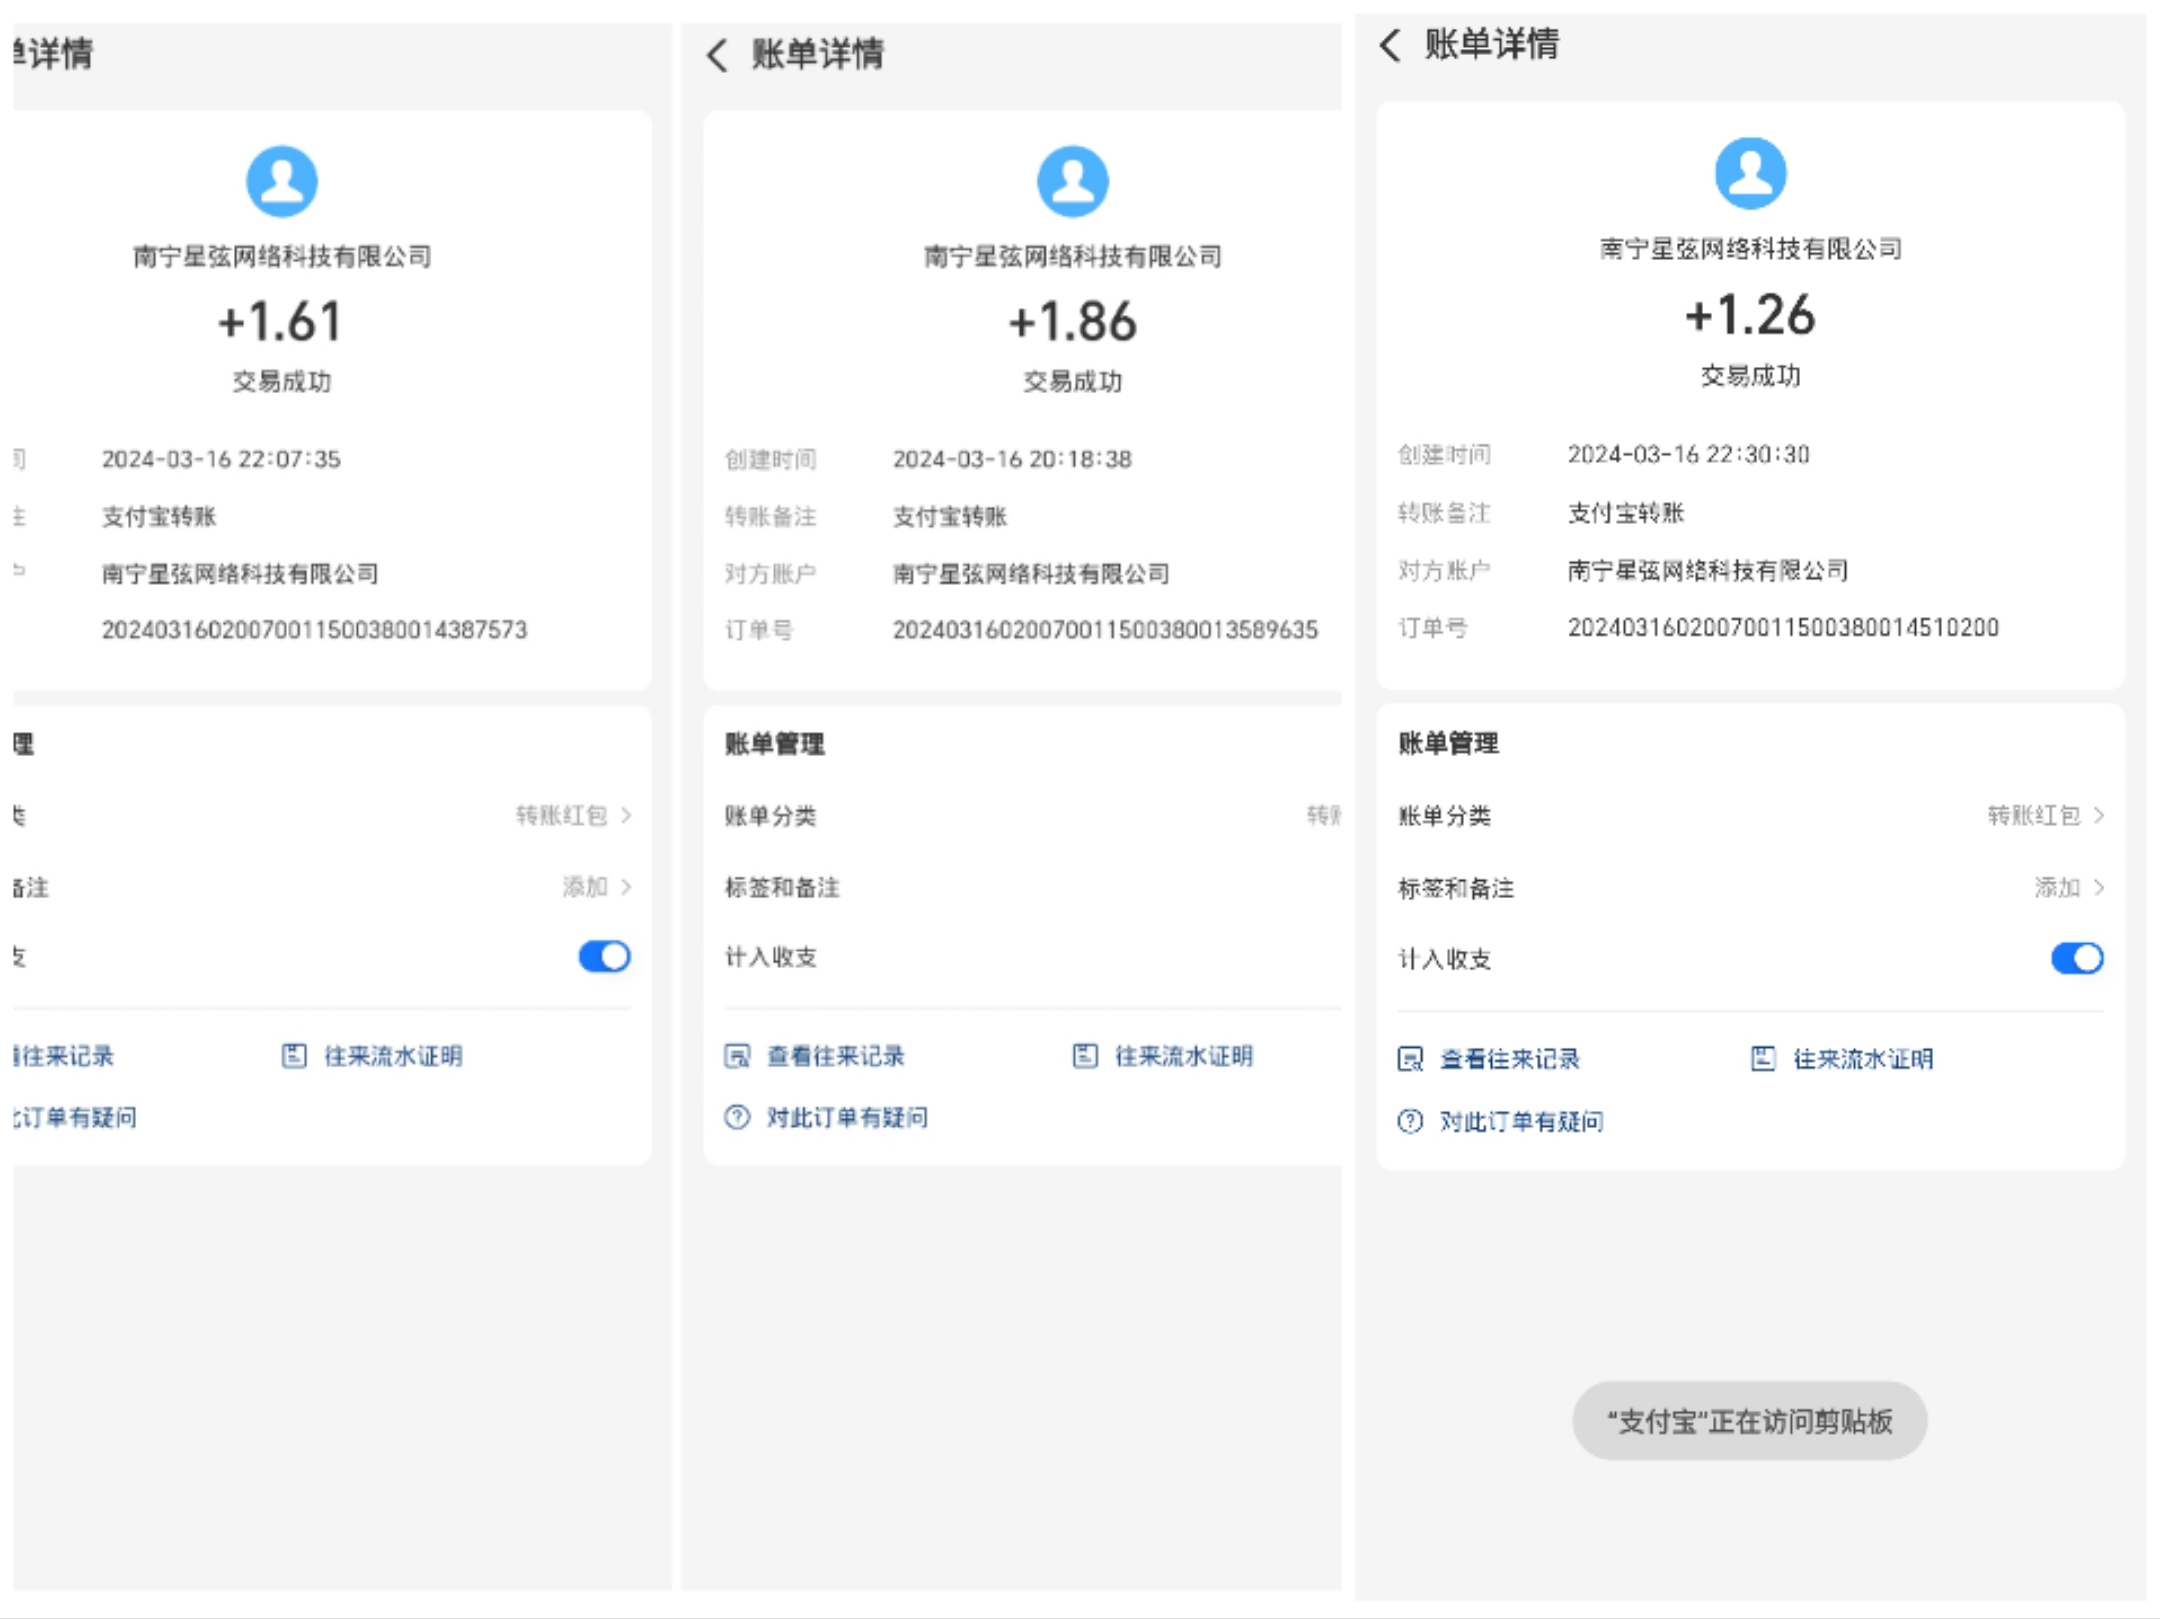2160x1619 pixels.
Task: Open 添加 chevron in the +1.26 bill
Action: click(2099, 887)
